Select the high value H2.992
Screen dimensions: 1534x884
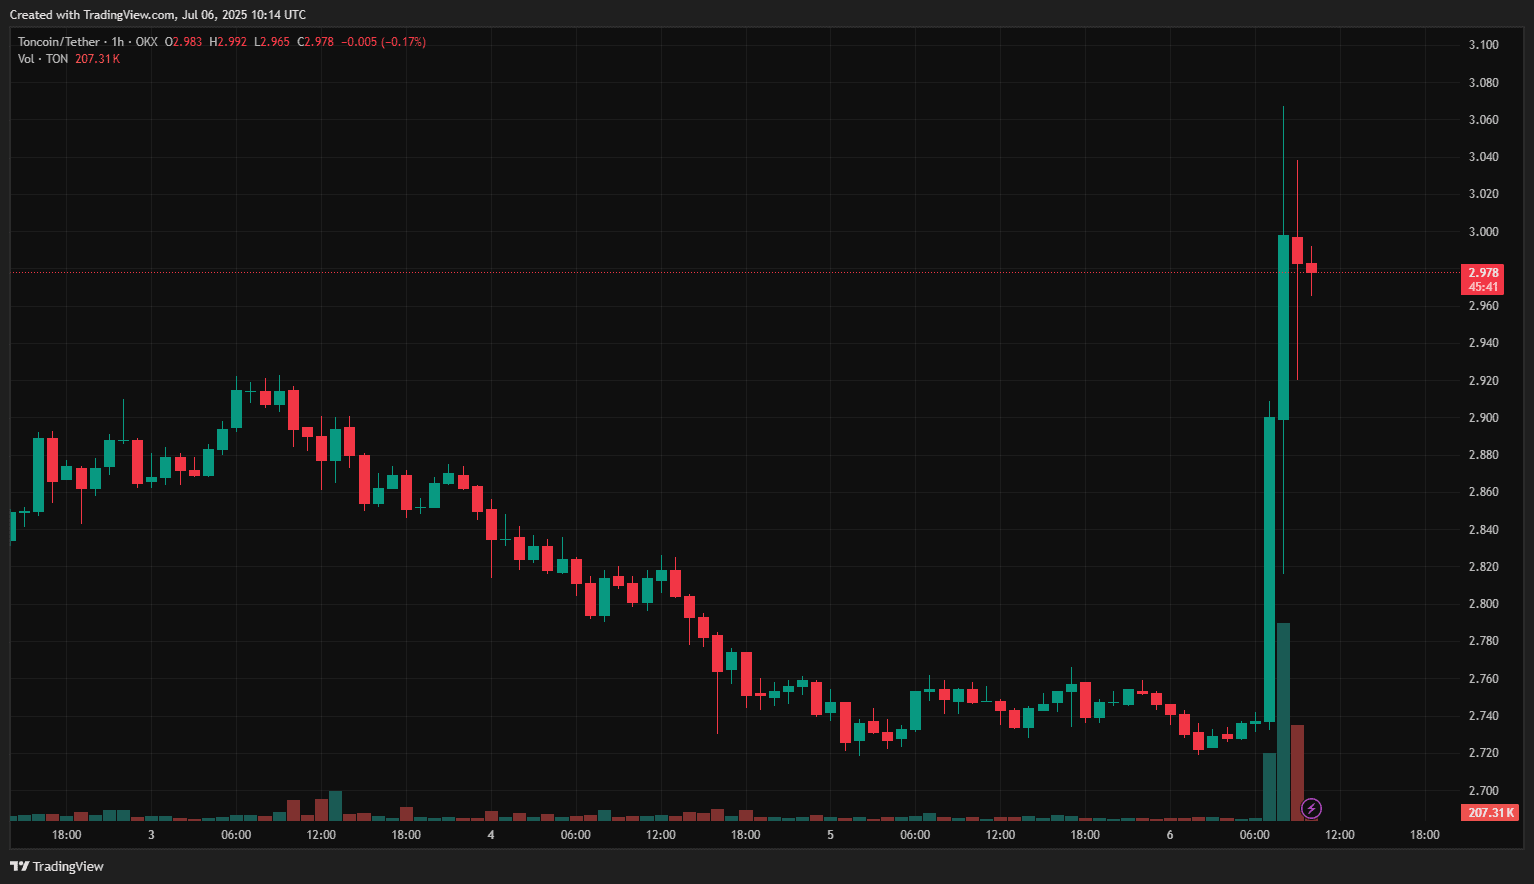click(x=228, y=42)
